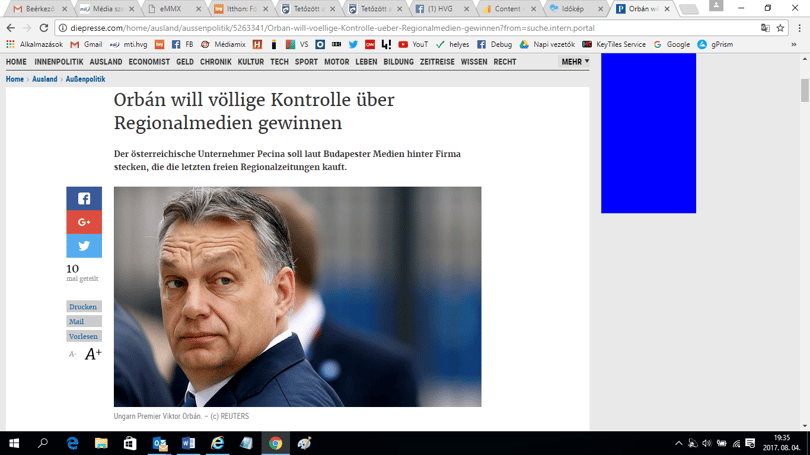The image size is (810, 455).
Task: Expand MEHR navigation dropdown
Action: (x=574, y=61)
